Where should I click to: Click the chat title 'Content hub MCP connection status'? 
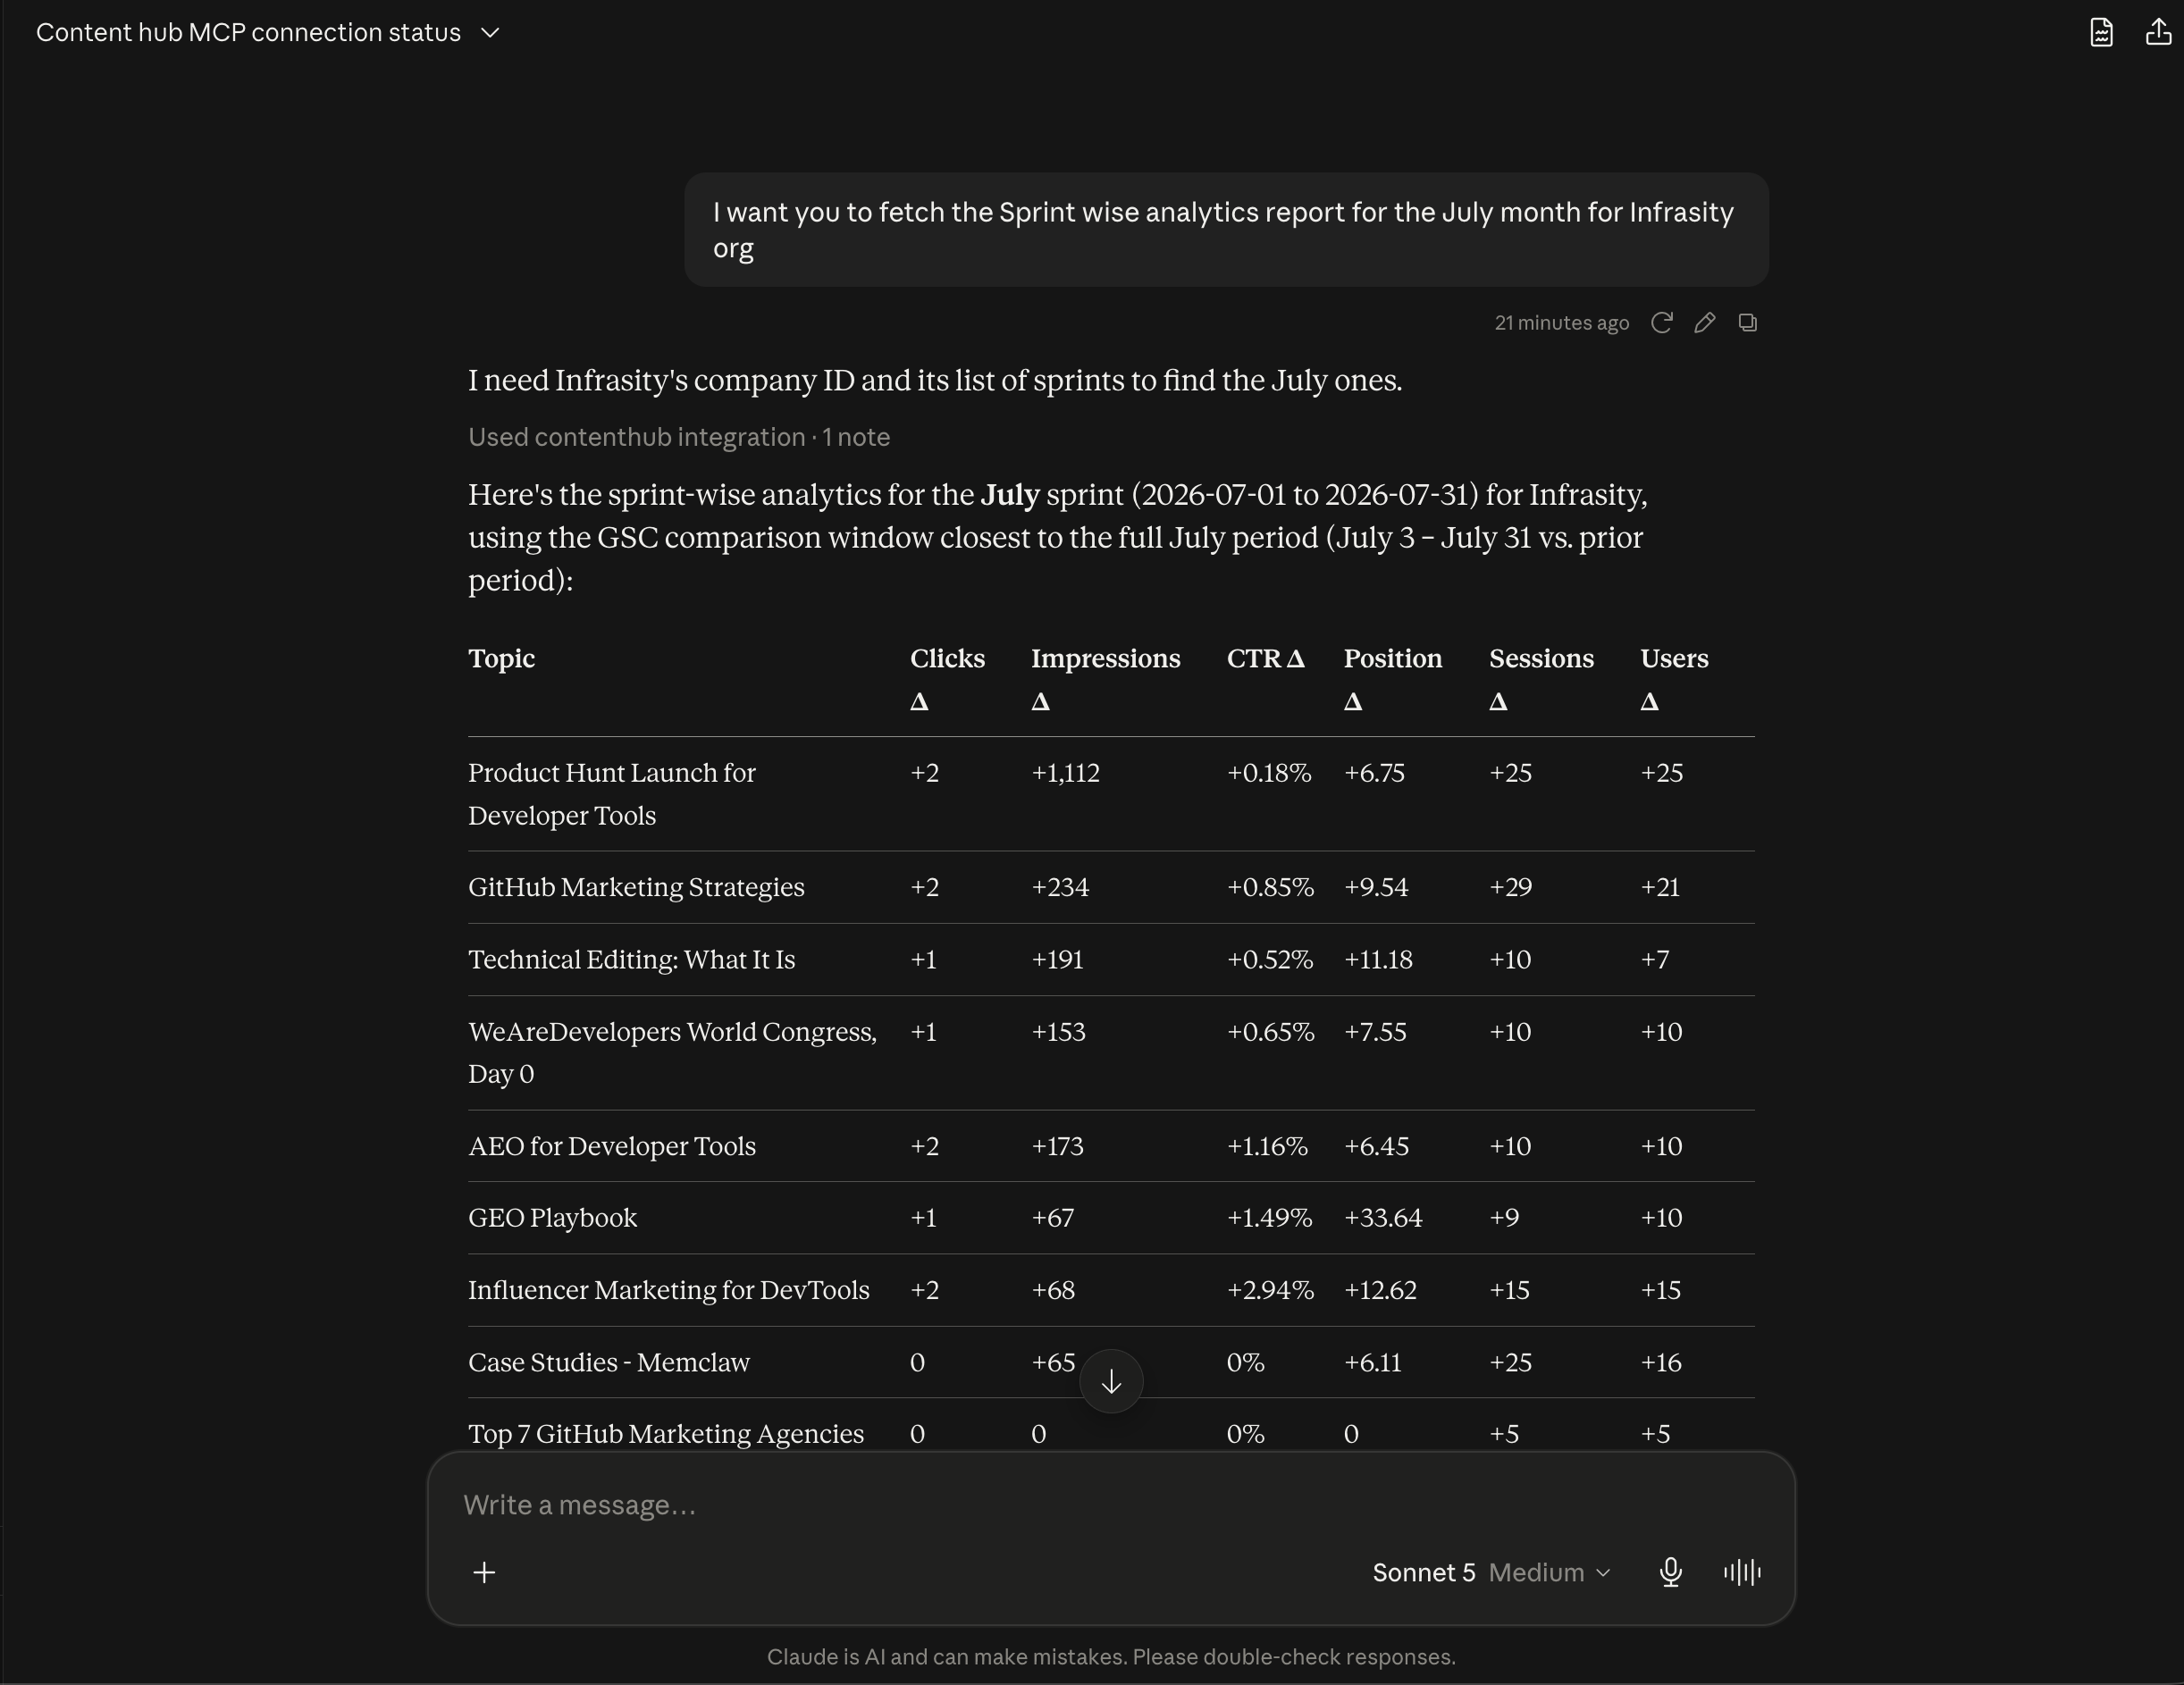(248, 33)
